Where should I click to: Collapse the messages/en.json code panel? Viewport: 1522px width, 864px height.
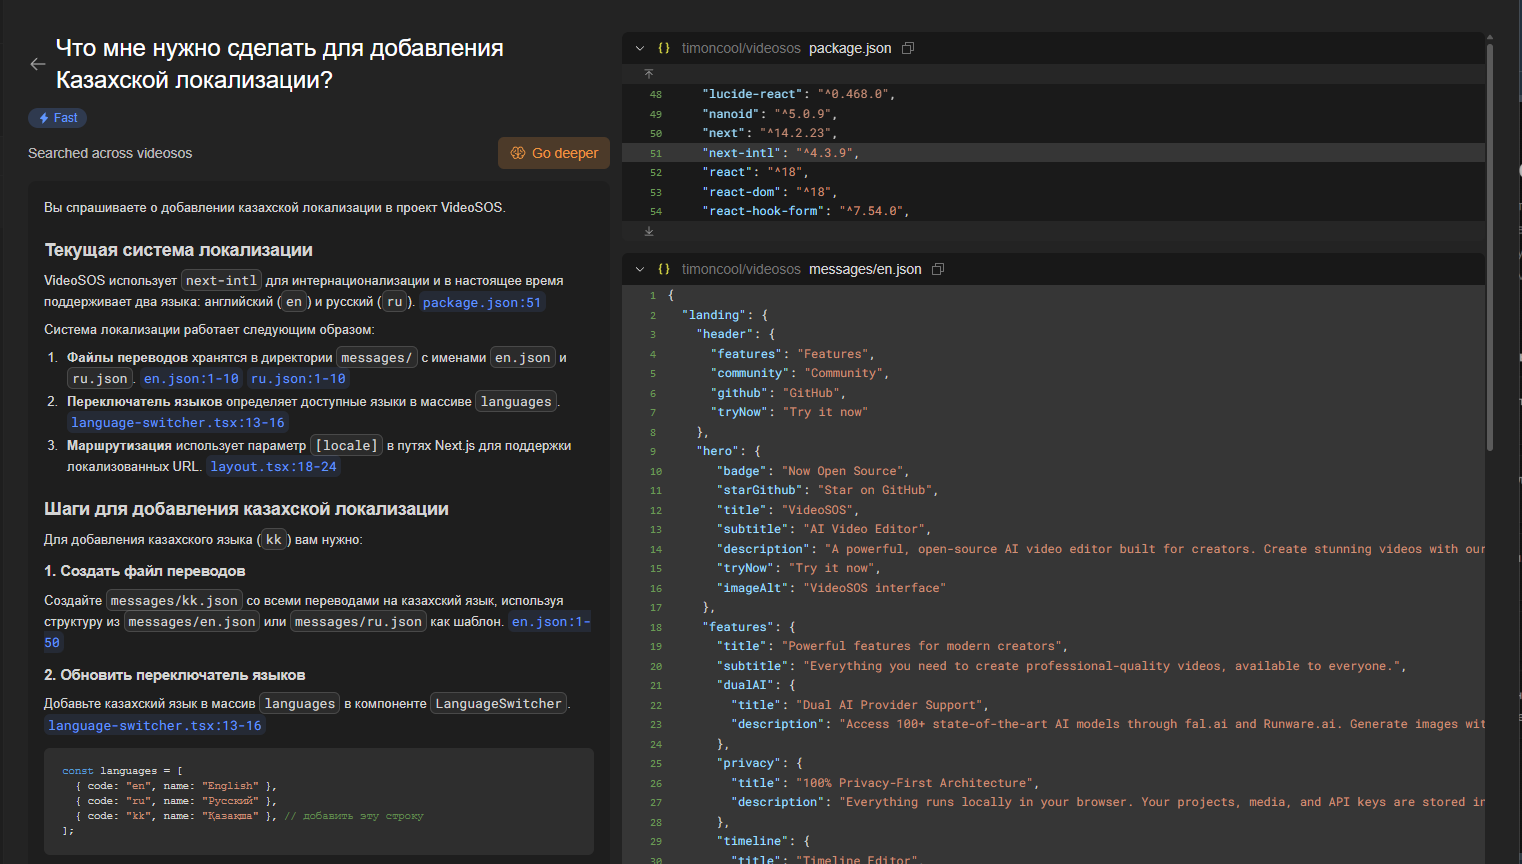640,269
